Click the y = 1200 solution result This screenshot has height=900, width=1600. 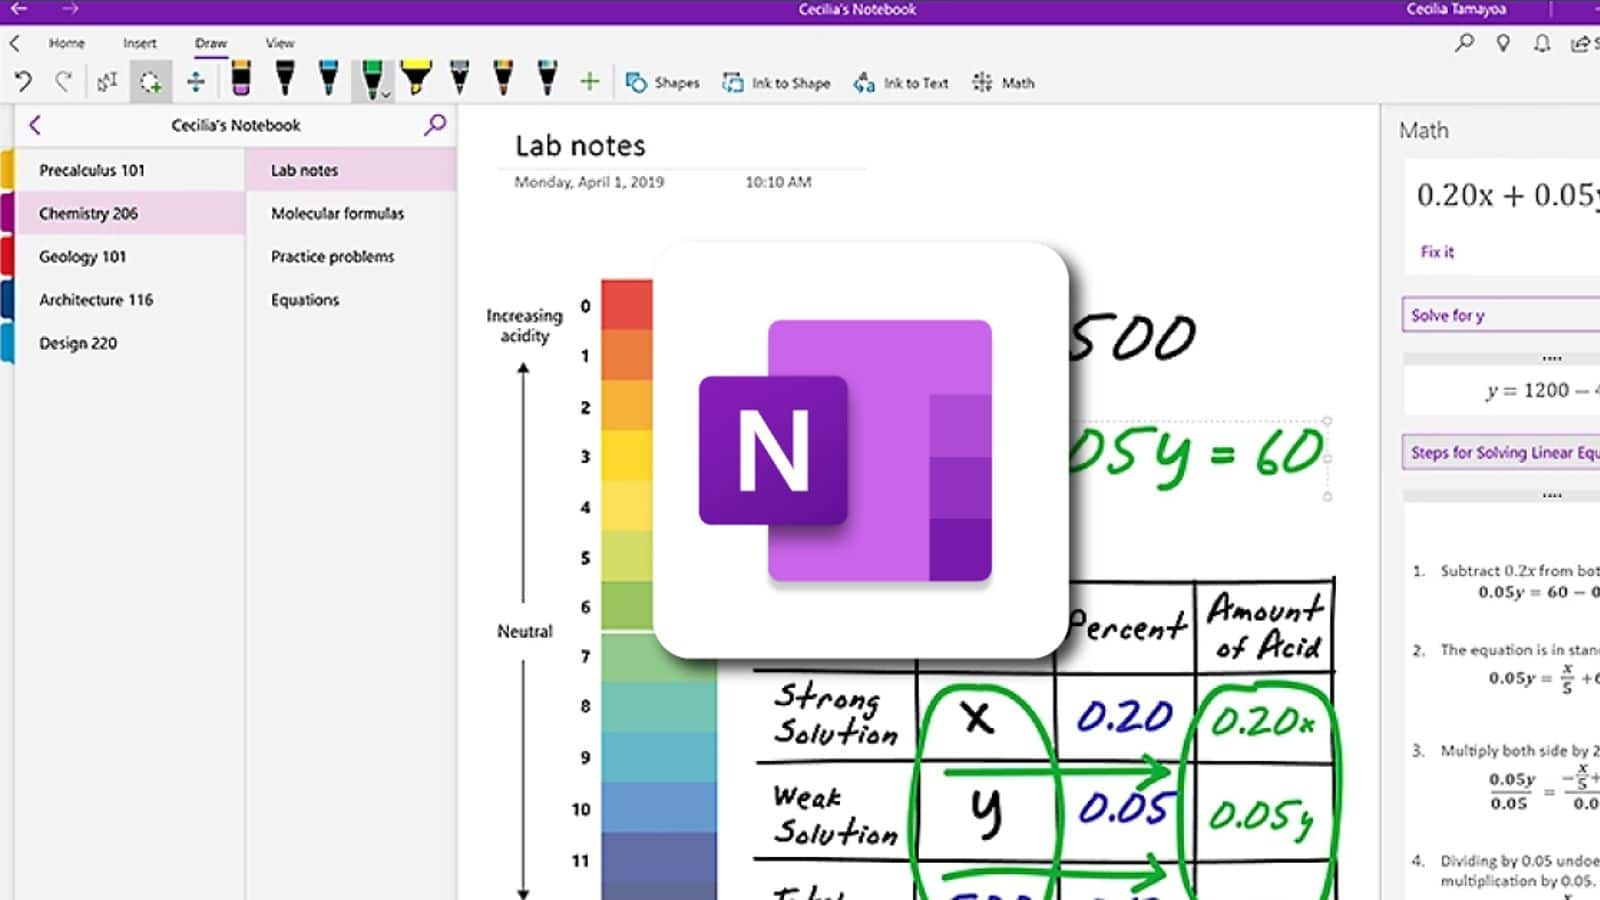click(x=1540, y=390)
